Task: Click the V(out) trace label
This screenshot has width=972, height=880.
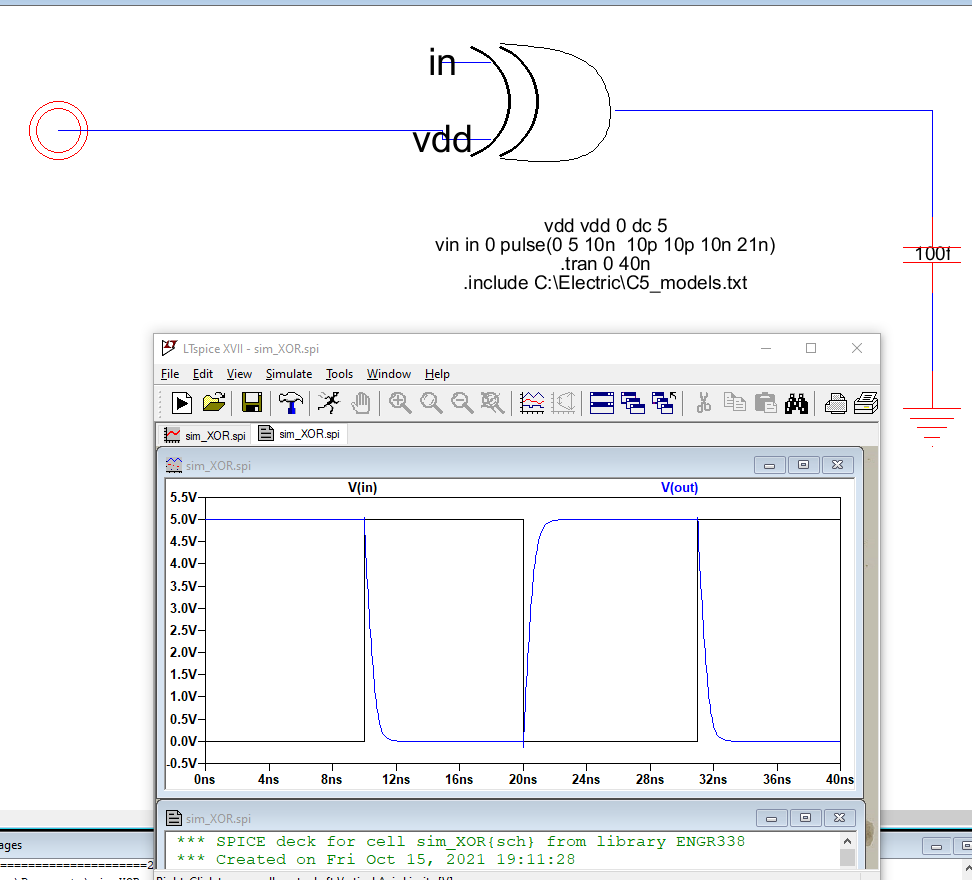Action: click(x=679, y=488)
